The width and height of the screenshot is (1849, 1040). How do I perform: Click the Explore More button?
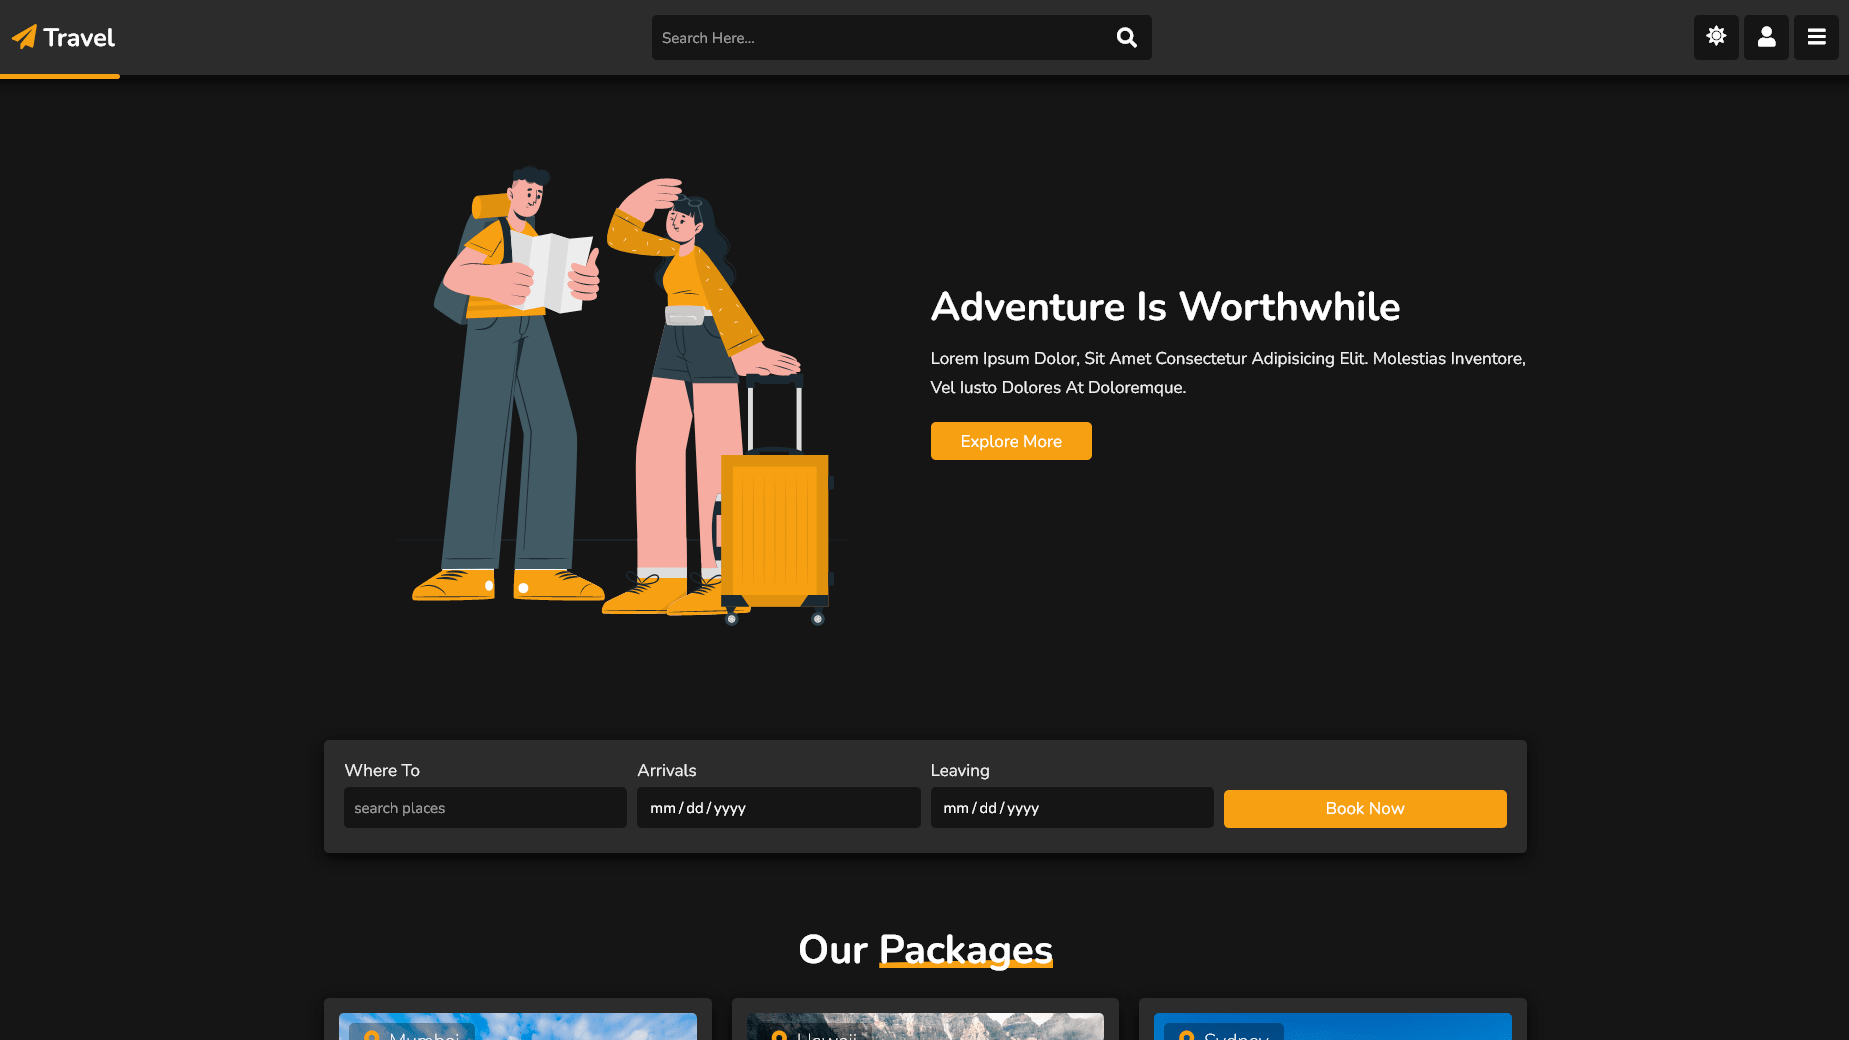tap(1010, 440)
